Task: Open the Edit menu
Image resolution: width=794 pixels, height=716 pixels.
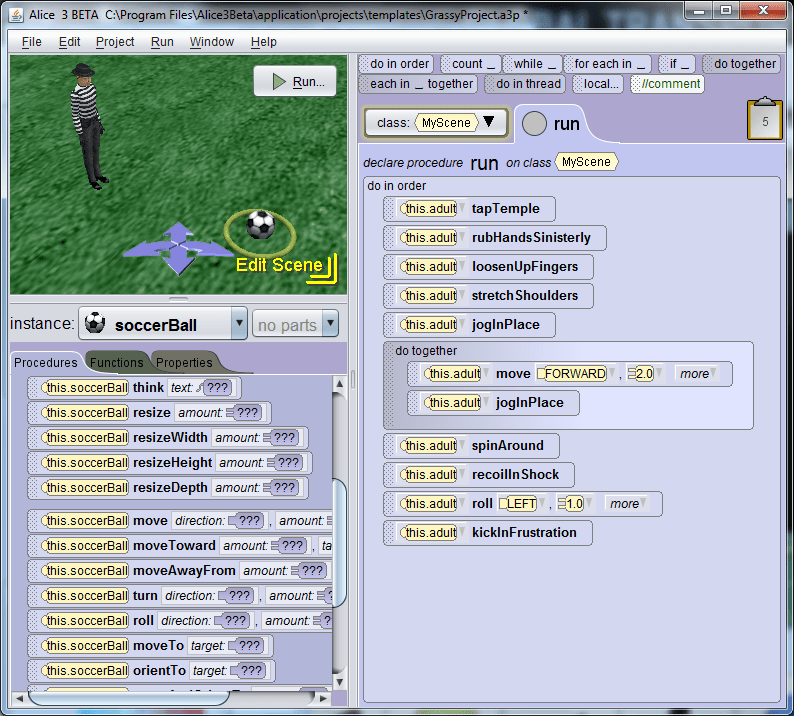Action: pyautogui.click(x=69, y=42)
